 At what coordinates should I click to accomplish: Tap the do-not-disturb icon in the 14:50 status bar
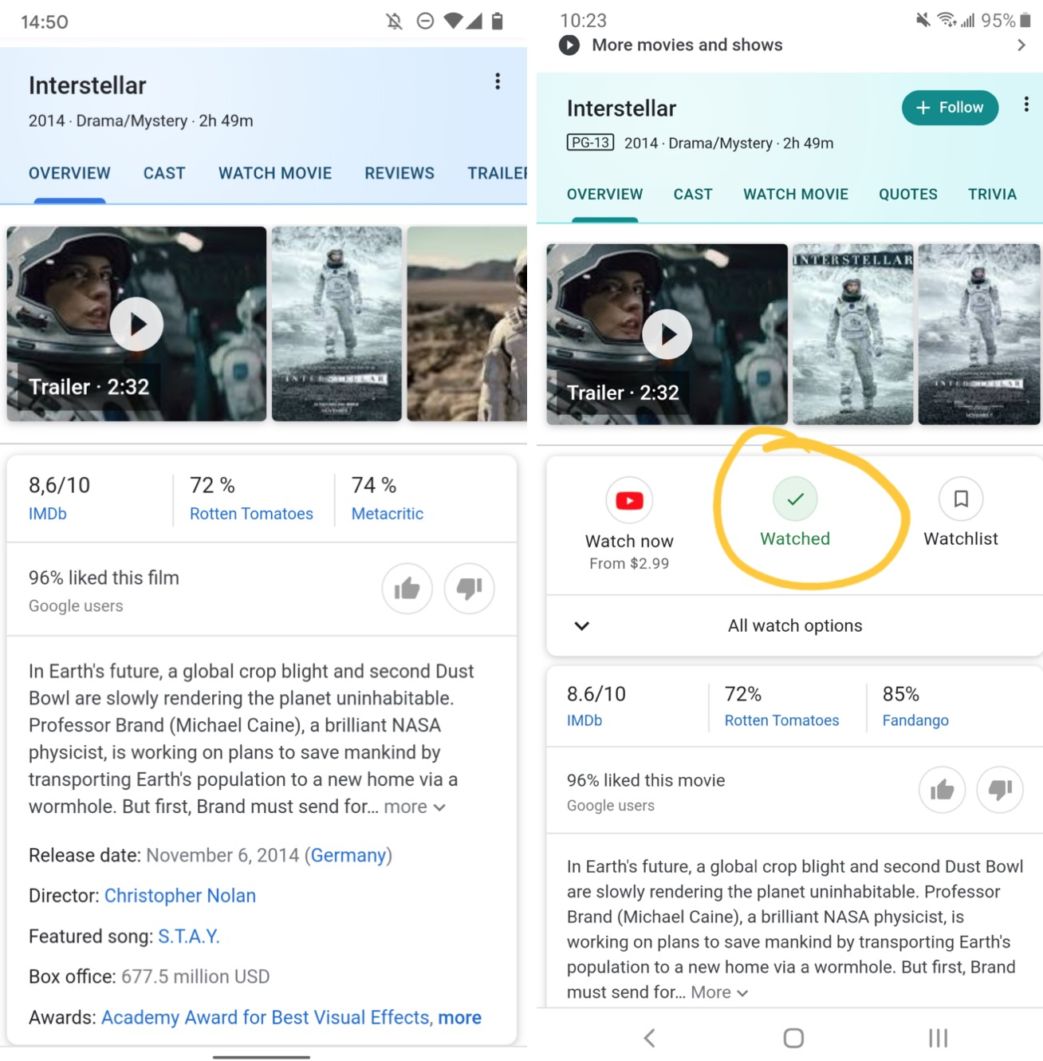pyautogui.click(x=425, y=22)
